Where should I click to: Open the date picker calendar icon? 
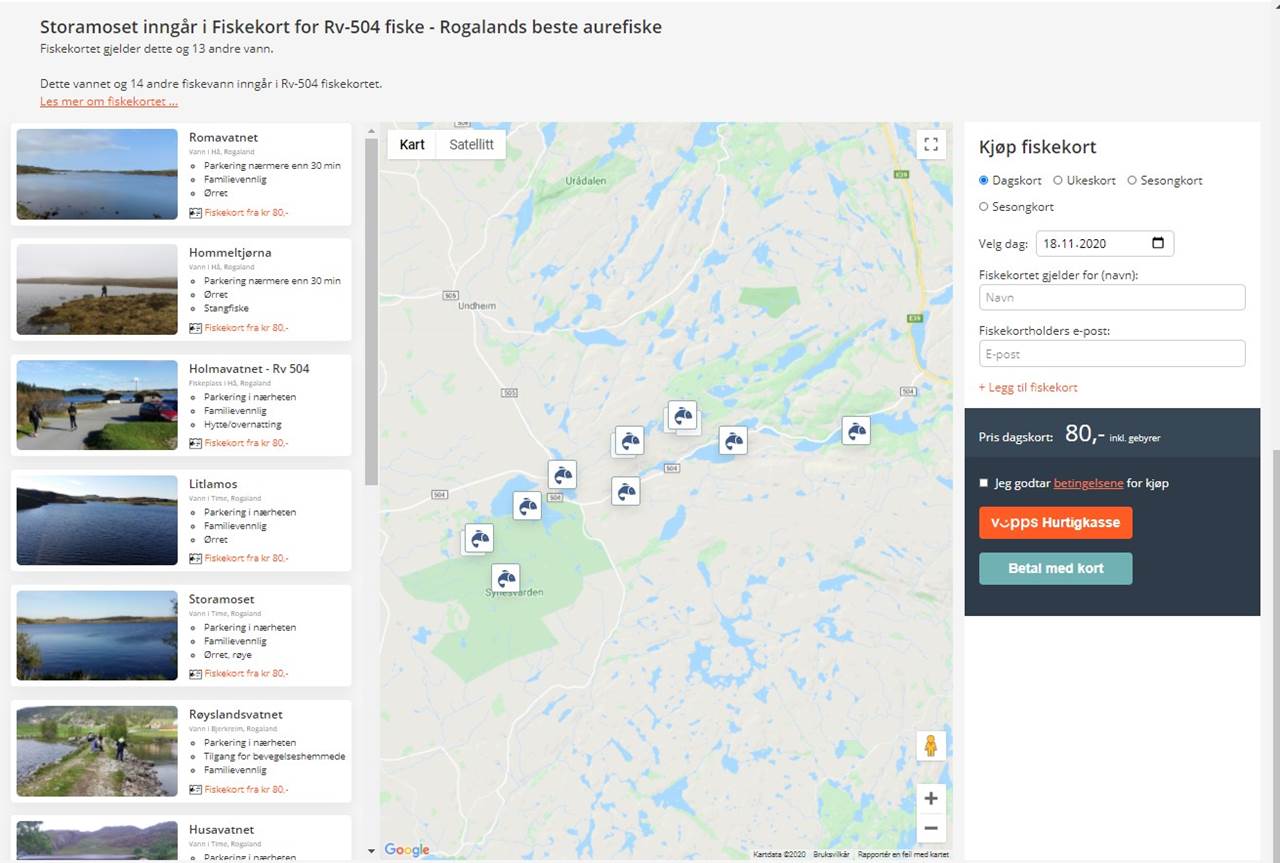coord(1158,243)
